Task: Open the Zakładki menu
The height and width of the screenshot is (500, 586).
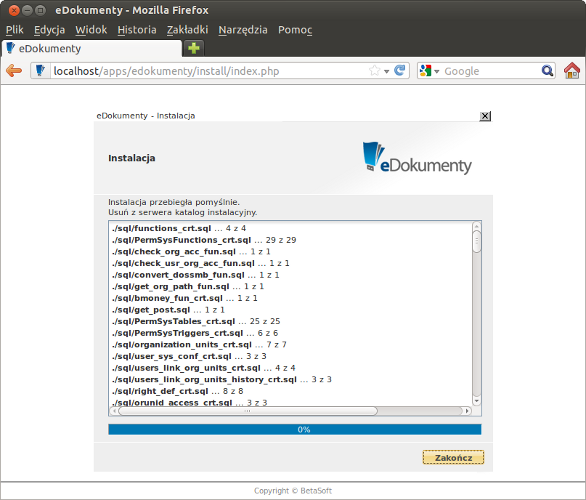Action: coord(187,30)
